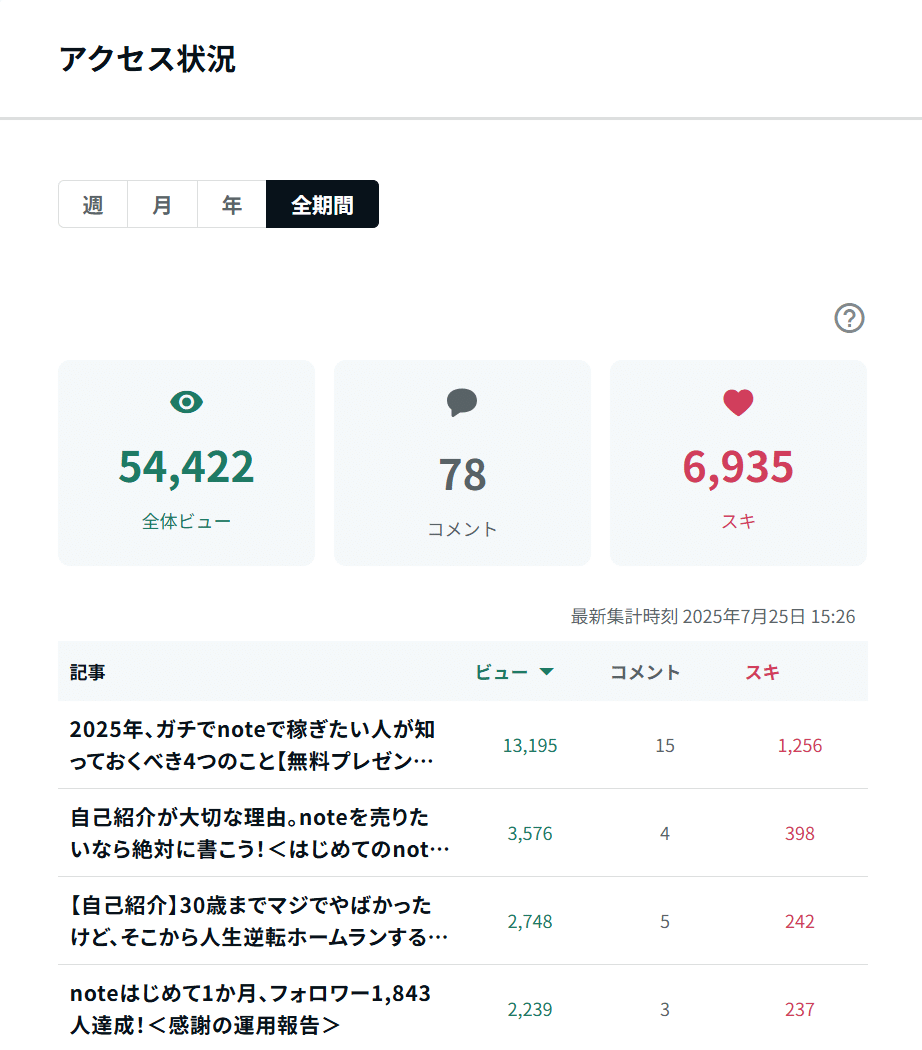Open the ビュー sort dropdown arrow

click(x=548, y=672)
